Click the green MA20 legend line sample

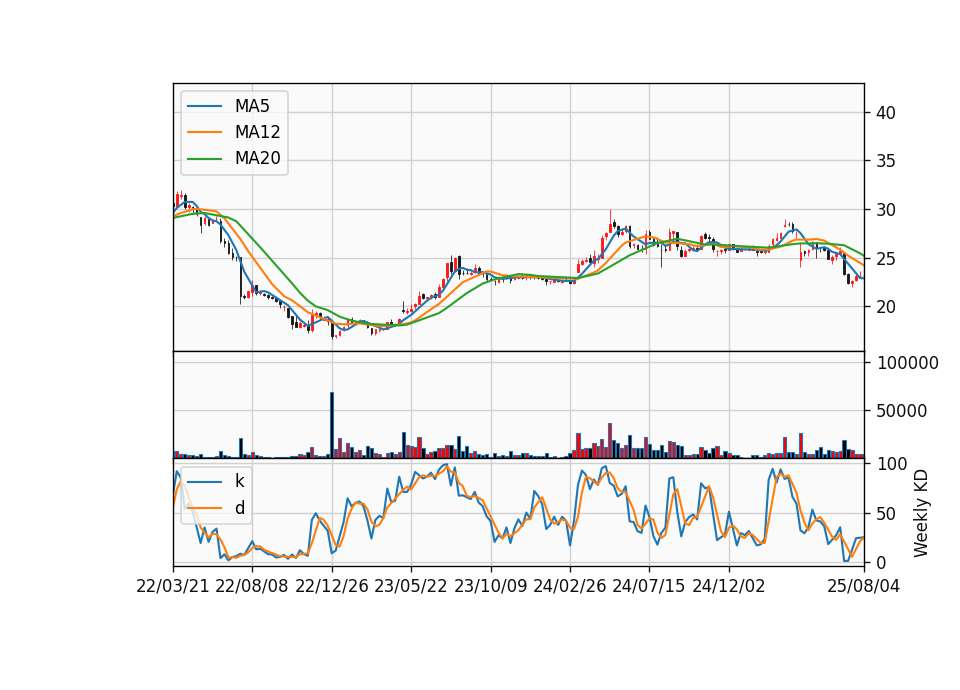tap(204, 159)
